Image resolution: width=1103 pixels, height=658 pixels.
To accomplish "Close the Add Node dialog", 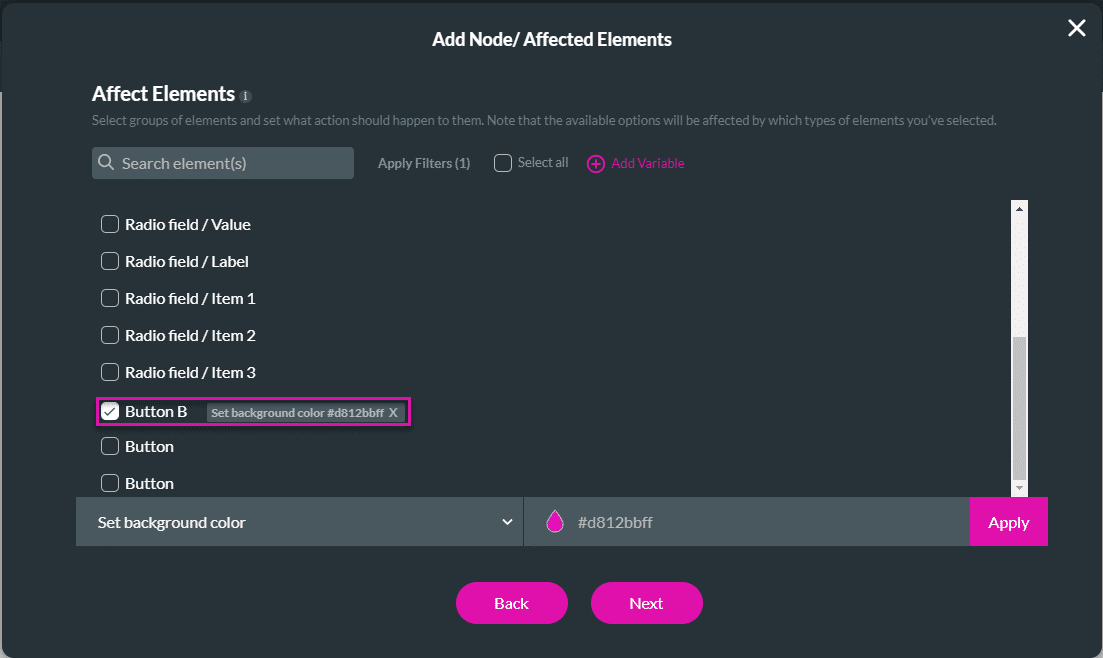I will (x=1076, y=28).
